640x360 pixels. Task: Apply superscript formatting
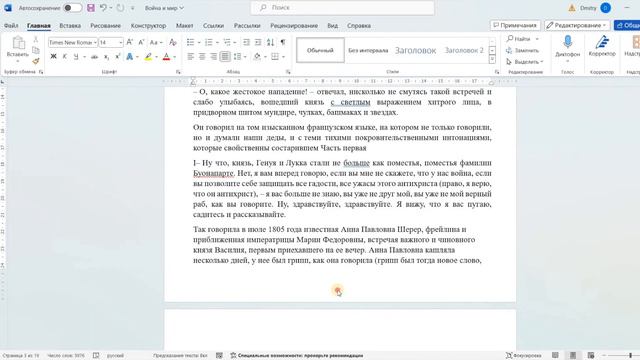[117, 57]
